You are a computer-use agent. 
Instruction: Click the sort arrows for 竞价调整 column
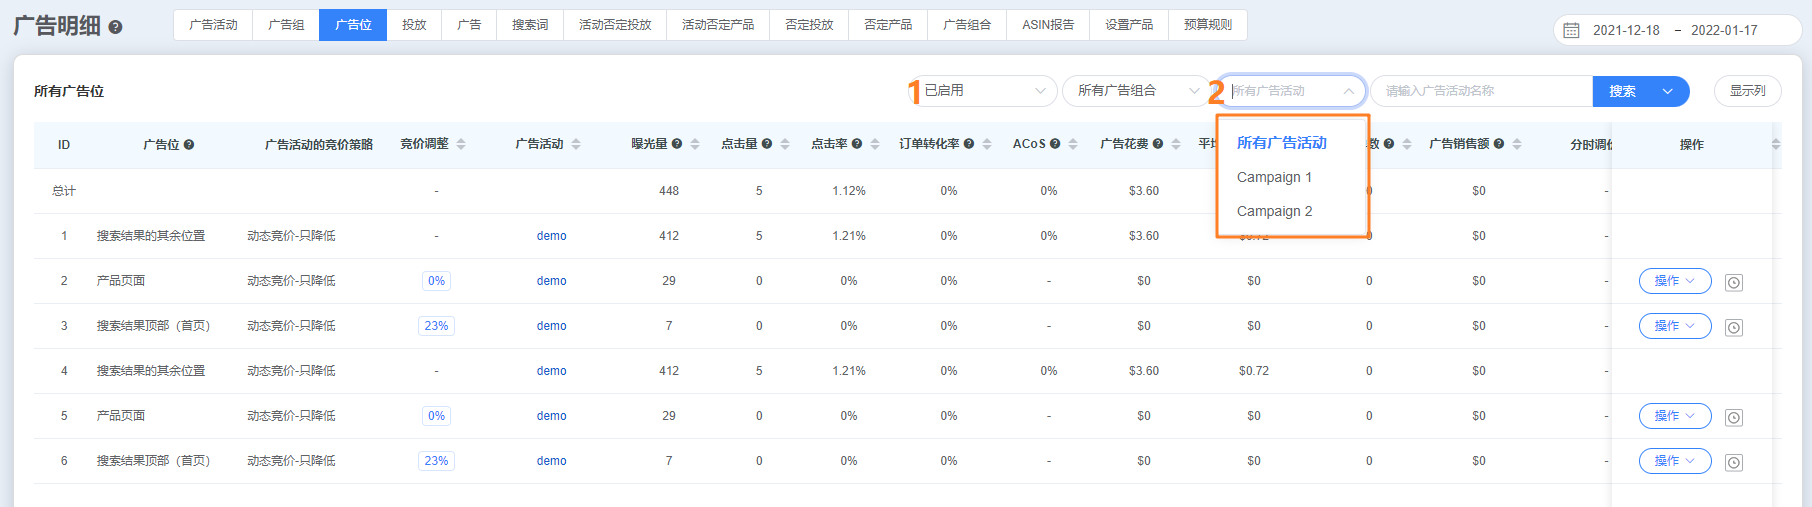pos(461,144)
